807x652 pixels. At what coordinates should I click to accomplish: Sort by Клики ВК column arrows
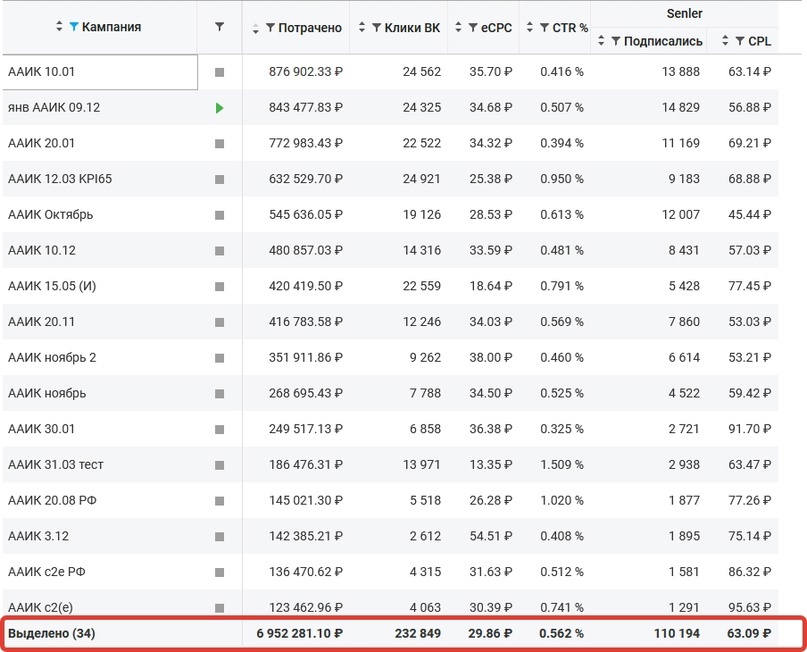point(362,27)
